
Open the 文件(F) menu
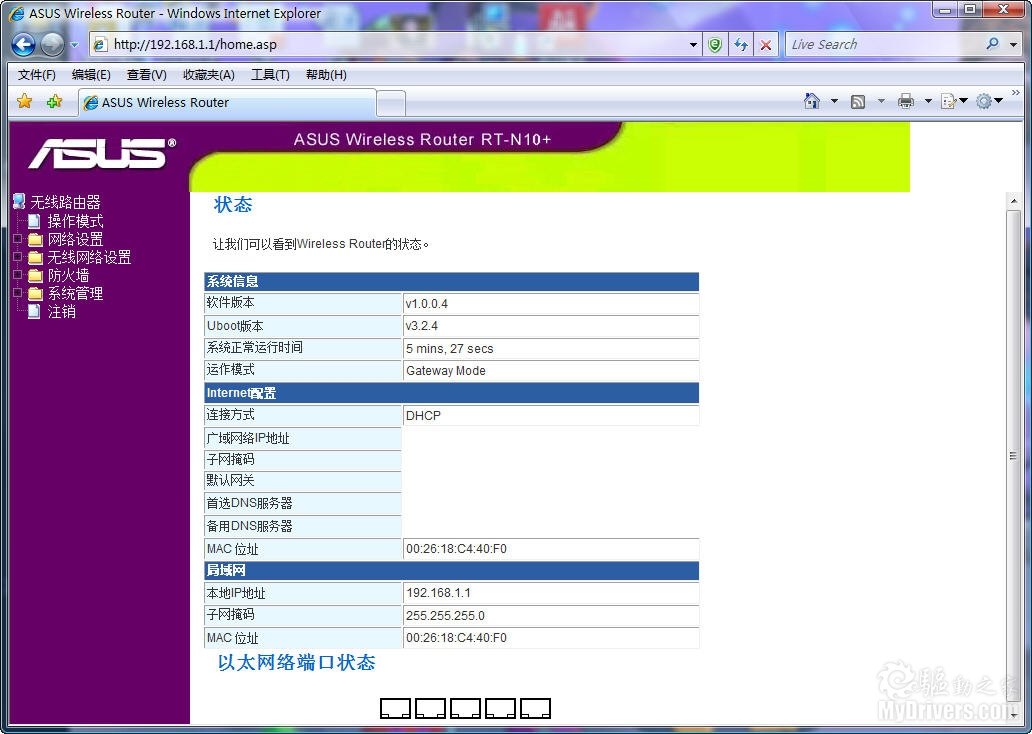(x=37, y=75)
